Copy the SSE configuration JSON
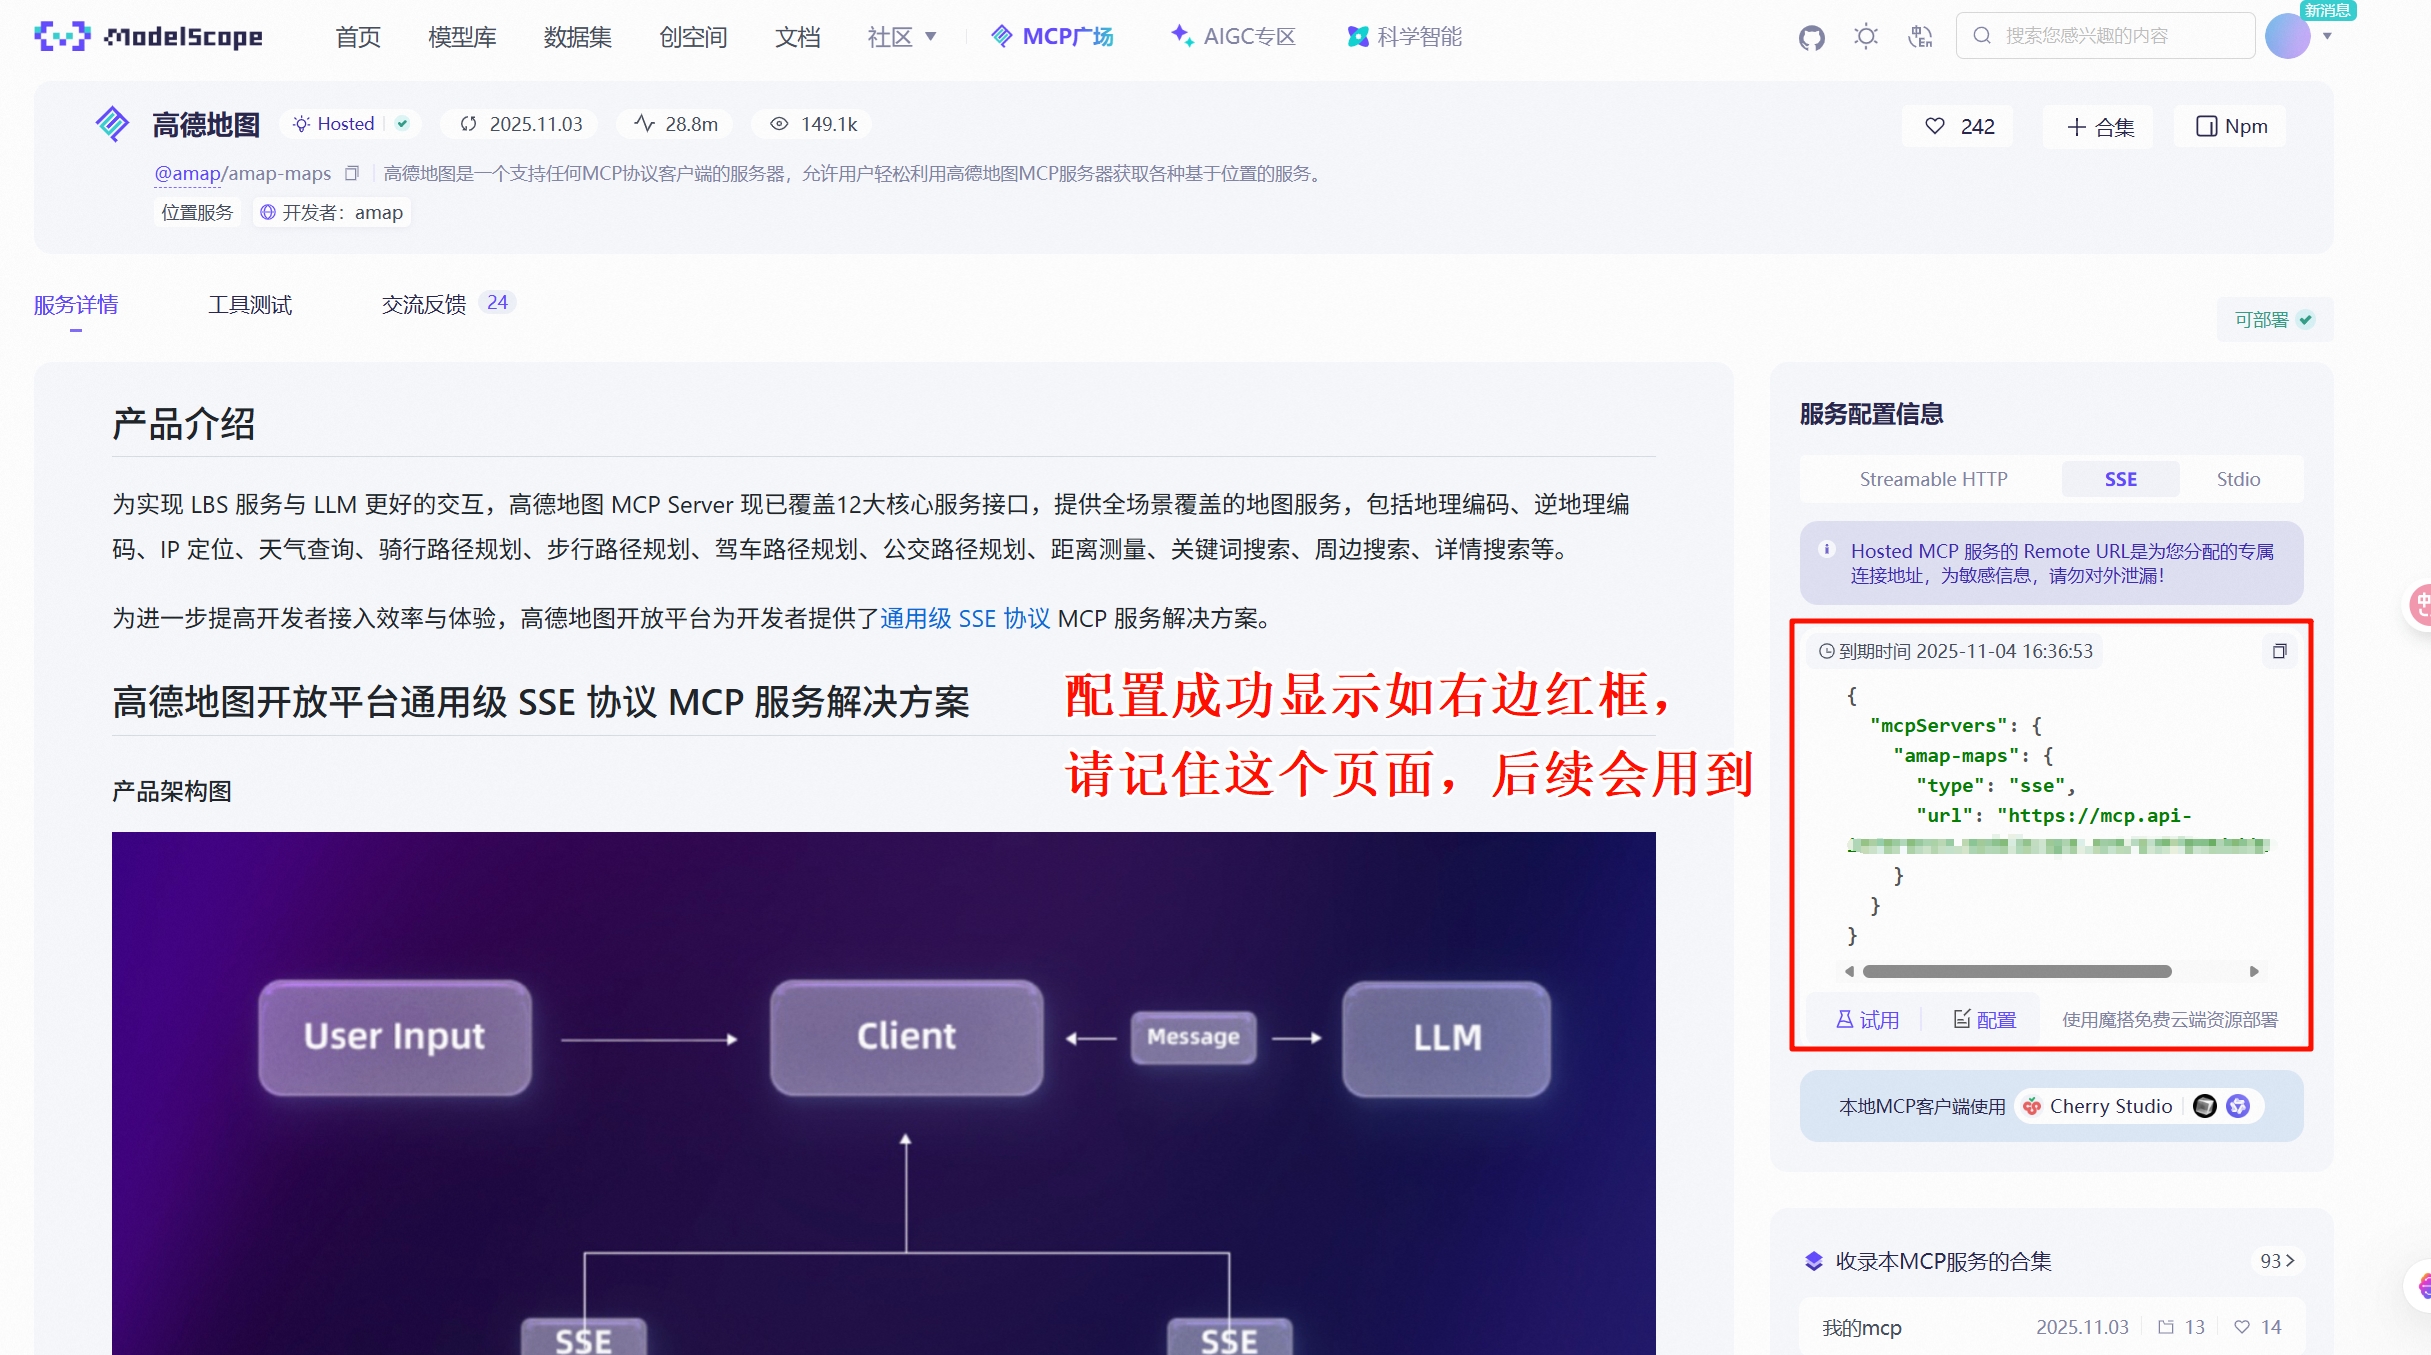This screenshot has width=2431, height=1355. 2281,651
